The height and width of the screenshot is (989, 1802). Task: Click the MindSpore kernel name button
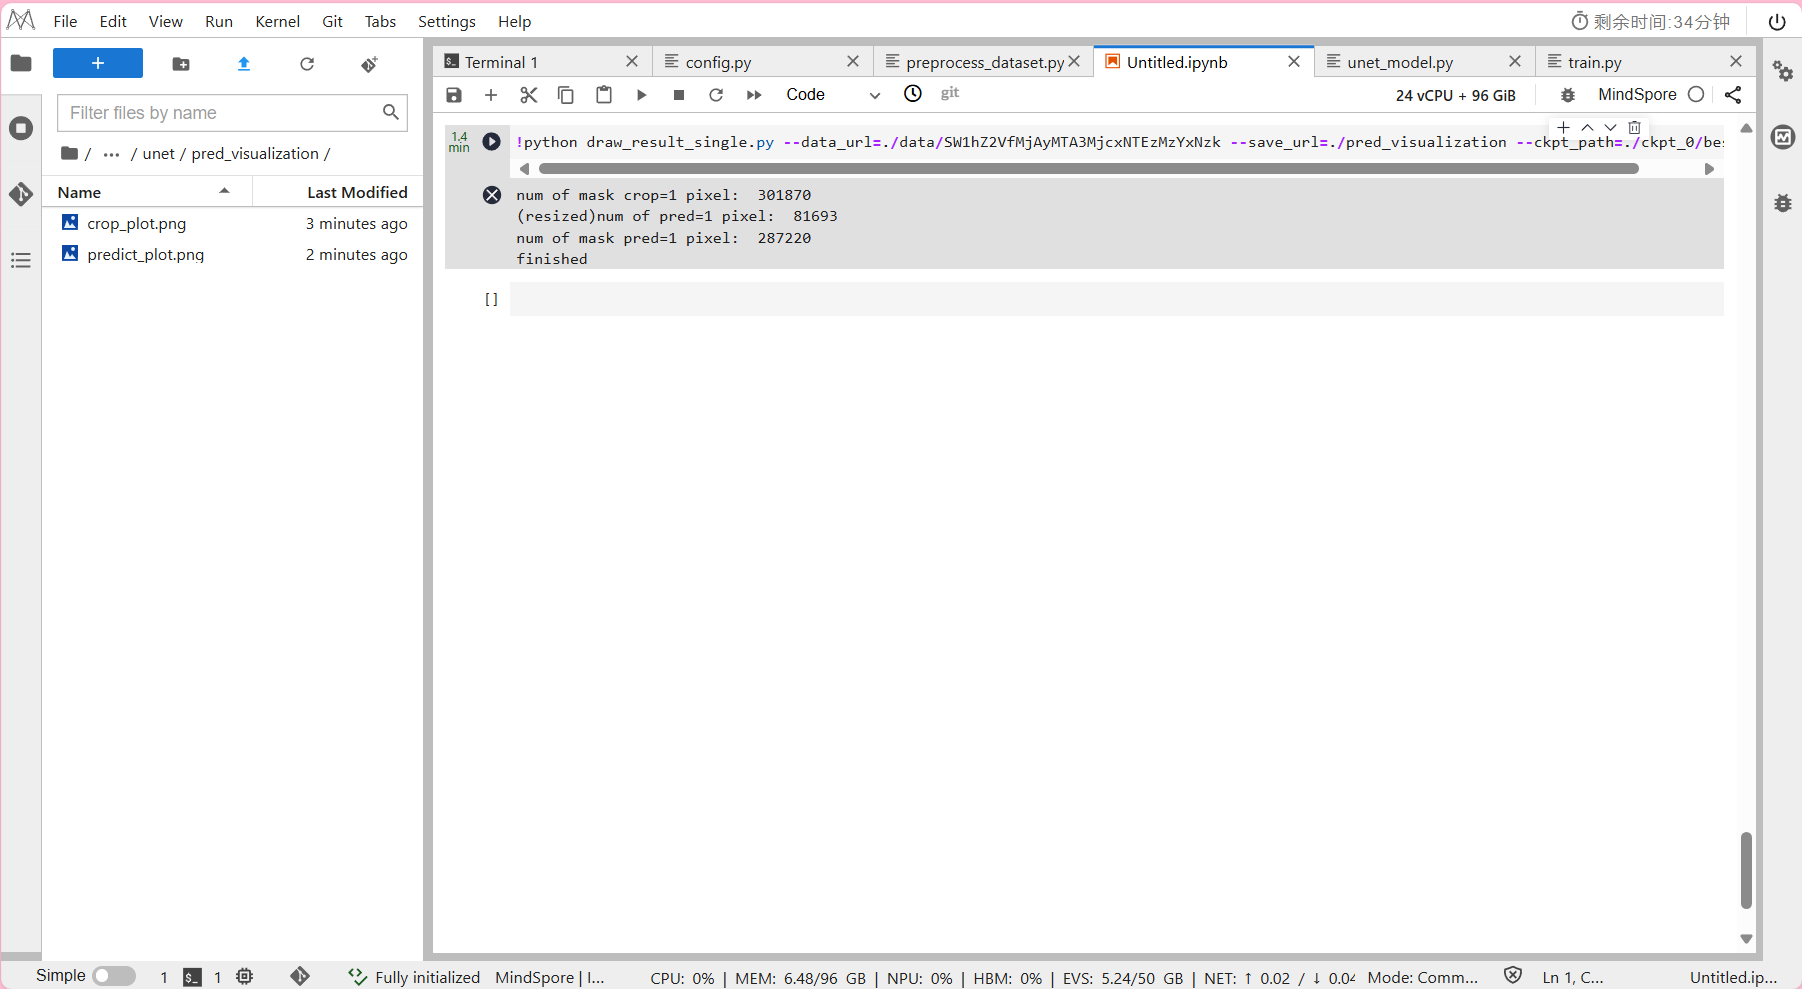(1638, 94)
